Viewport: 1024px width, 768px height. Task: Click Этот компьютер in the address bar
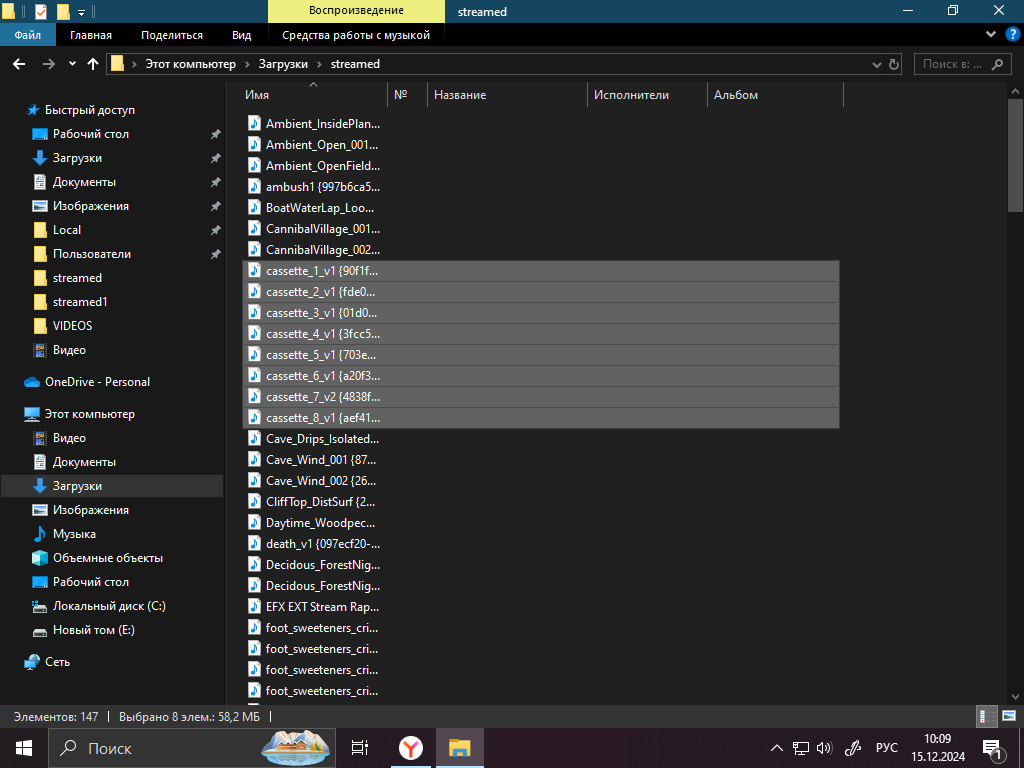coord(190,64)
